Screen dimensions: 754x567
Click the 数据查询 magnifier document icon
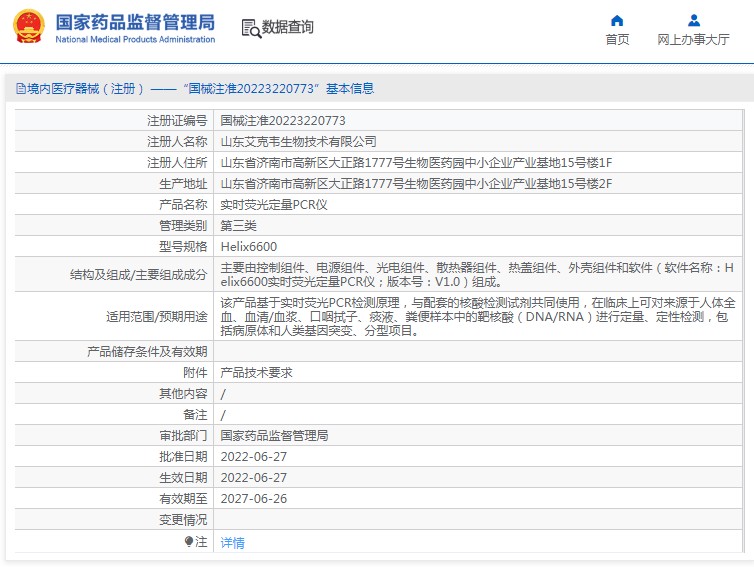[x=250, y=28]
